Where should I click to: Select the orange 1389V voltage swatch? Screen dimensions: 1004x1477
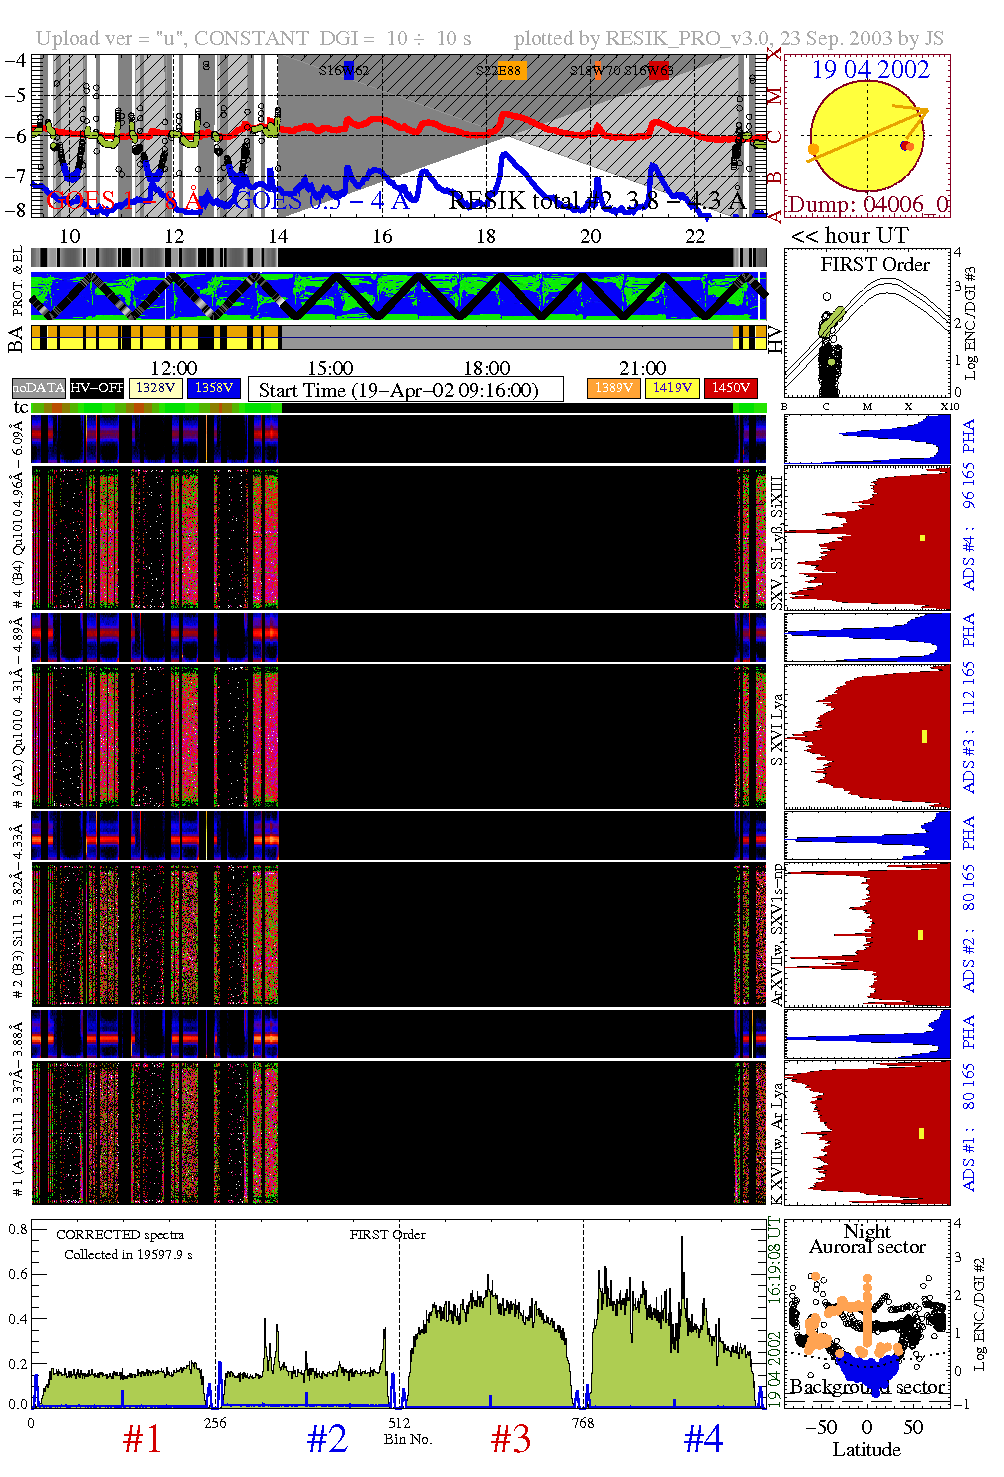614,388
